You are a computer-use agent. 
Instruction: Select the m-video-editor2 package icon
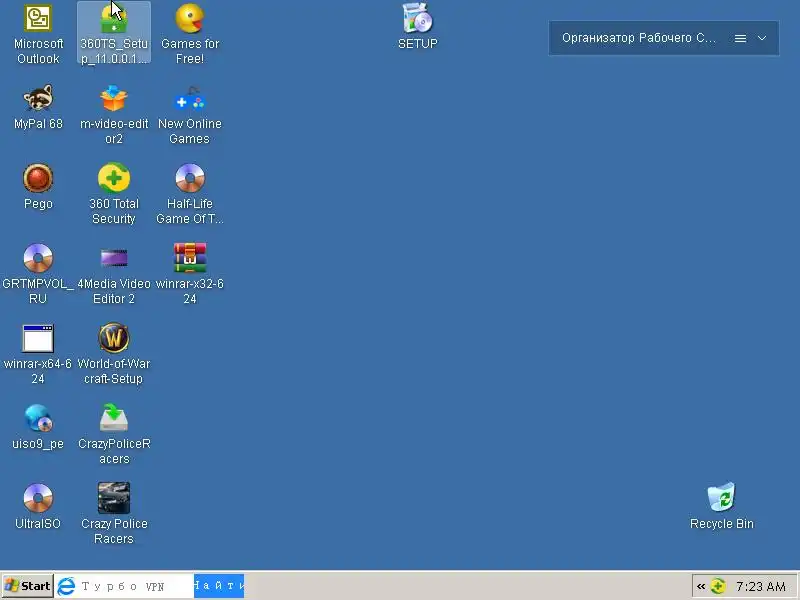tap(114, 115)
